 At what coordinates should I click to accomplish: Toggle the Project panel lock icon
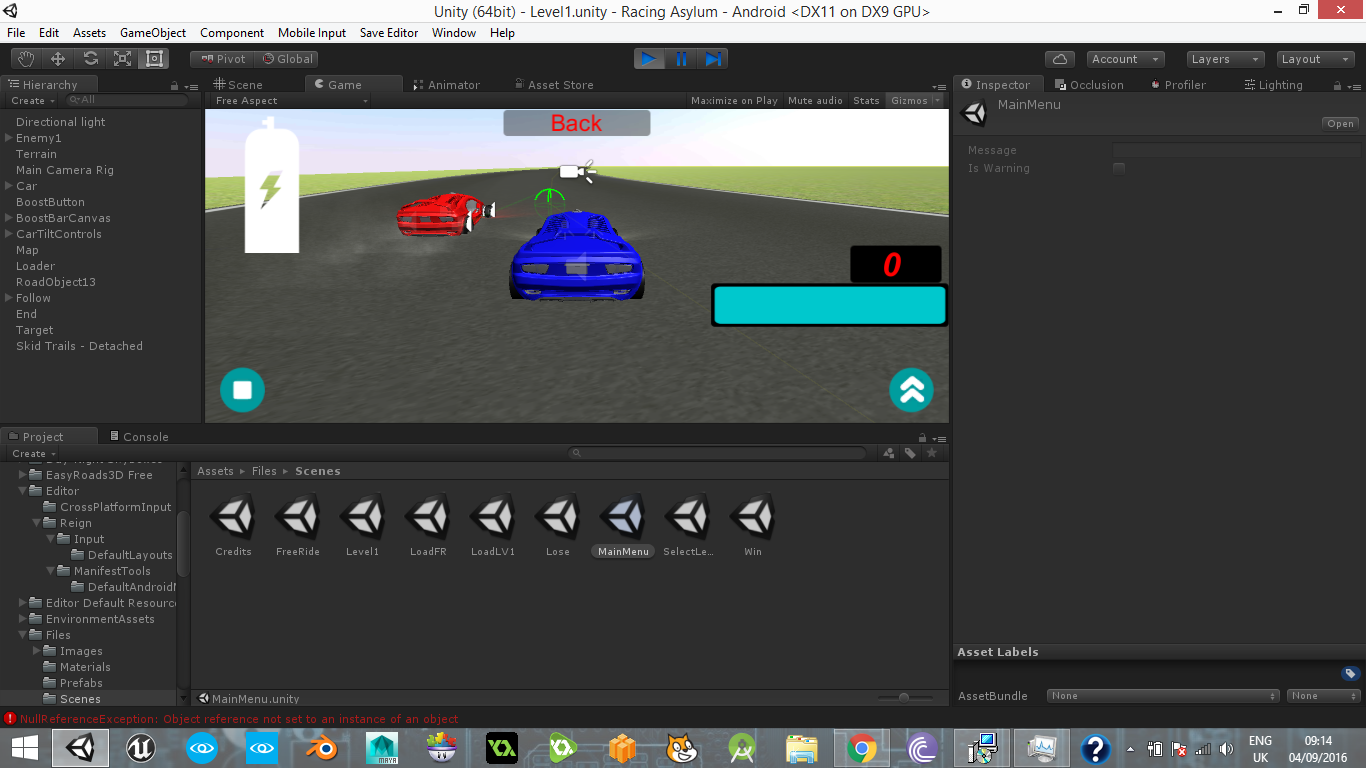(923, 438)
